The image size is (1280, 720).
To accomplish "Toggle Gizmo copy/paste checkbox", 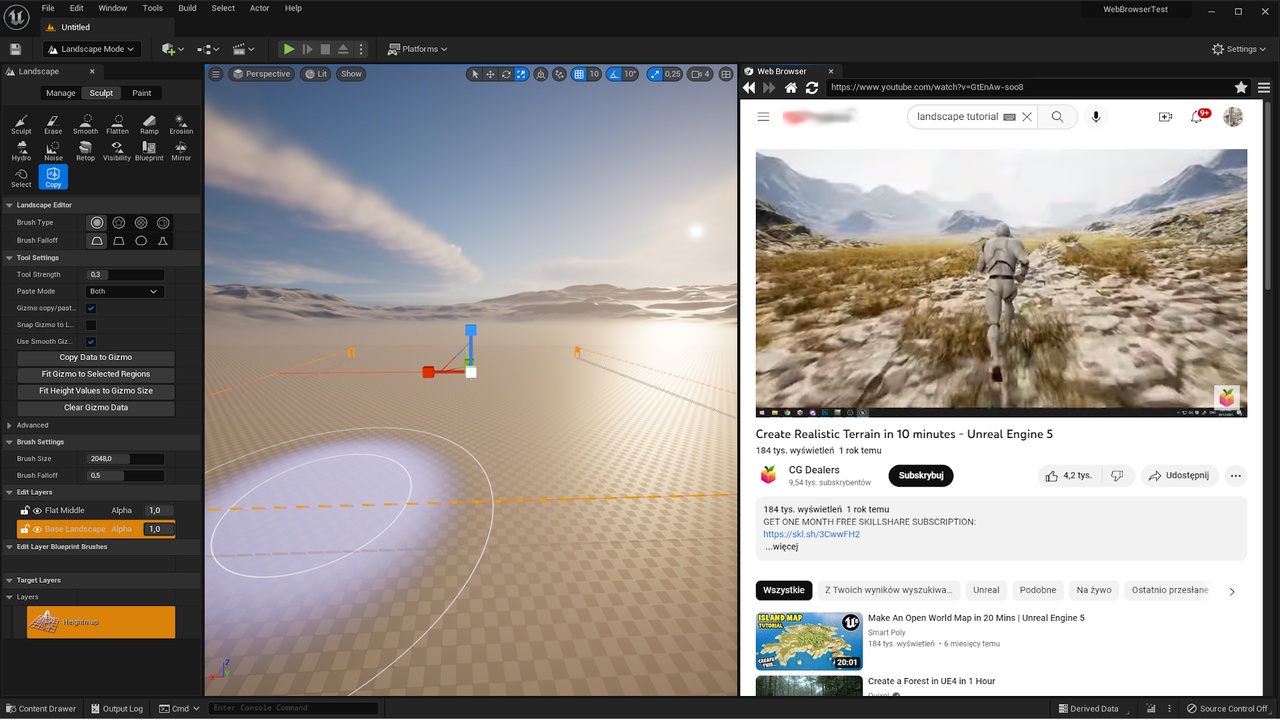I will click(91, 308).
